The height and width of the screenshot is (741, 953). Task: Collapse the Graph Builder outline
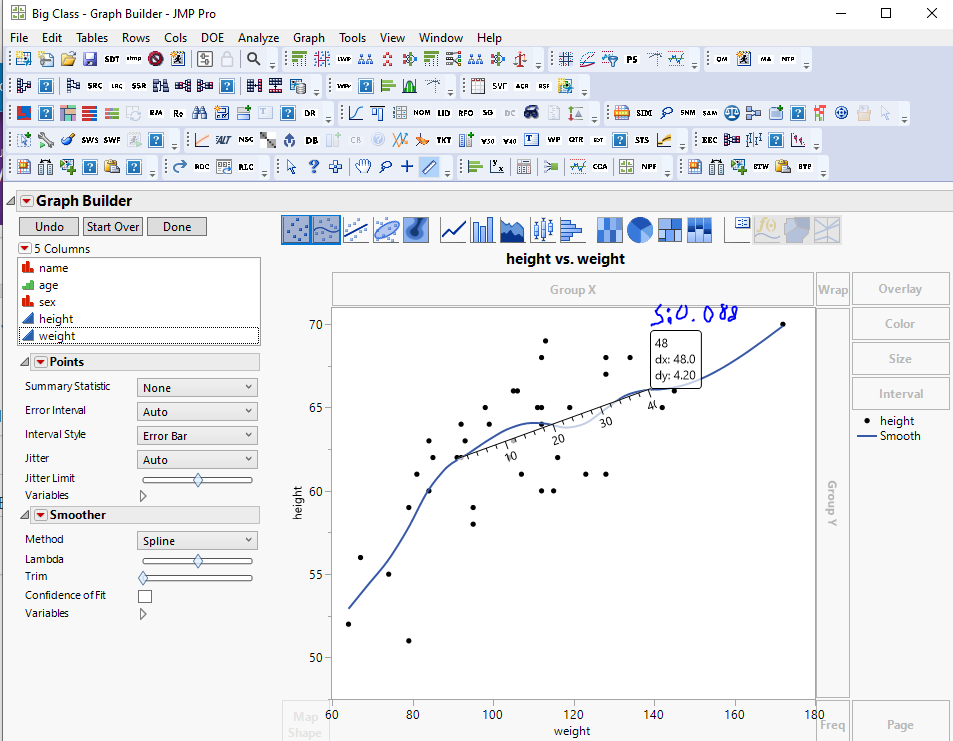point(11,201)
